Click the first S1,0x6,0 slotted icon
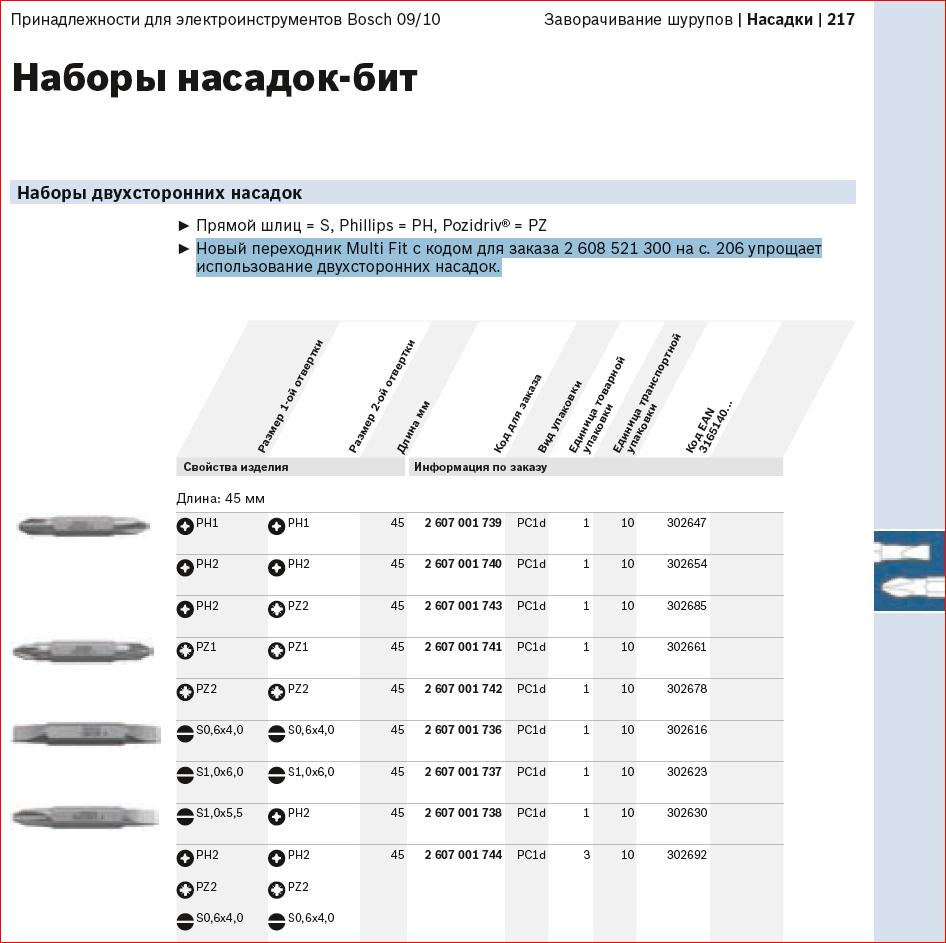 coord(185,775)
